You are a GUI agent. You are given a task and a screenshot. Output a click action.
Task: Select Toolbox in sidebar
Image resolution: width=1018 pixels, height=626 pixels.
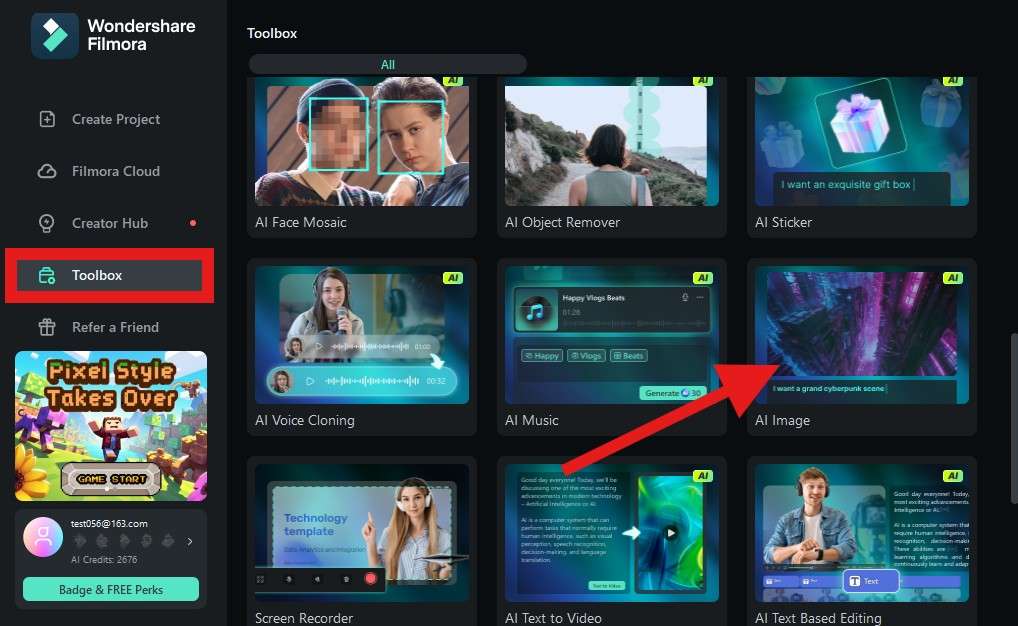(109, 275)
